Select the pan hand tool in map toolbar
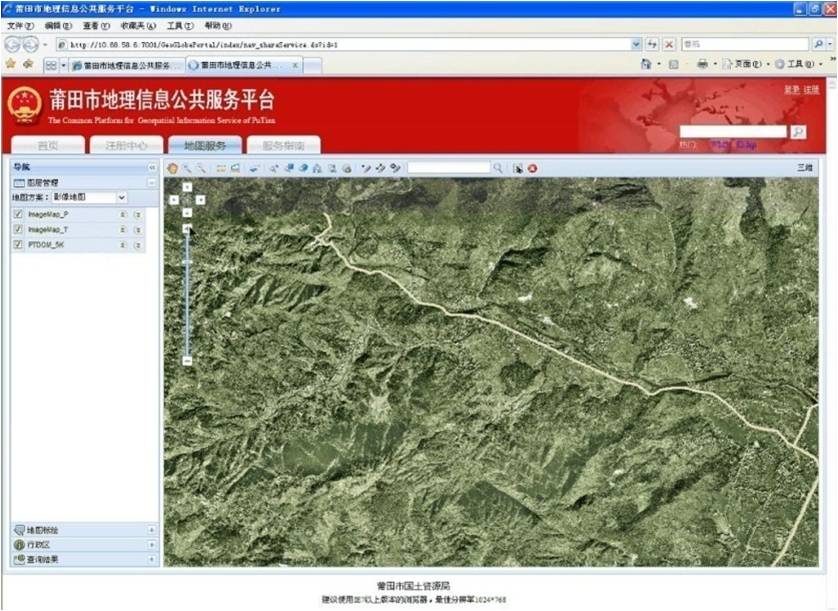Image resolution: width=838 pixels, height=611 pixels. pyautogui.click(x=173, y=168)
